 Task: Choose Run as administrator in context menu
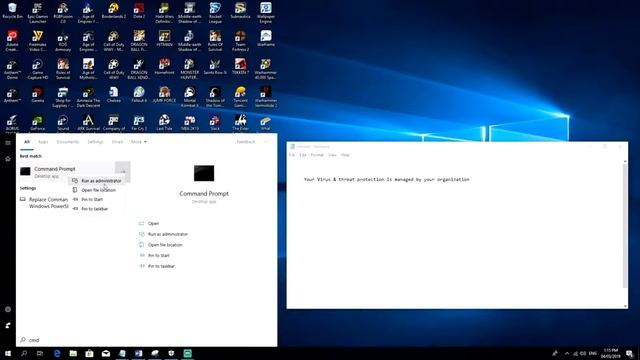[97, 180]
